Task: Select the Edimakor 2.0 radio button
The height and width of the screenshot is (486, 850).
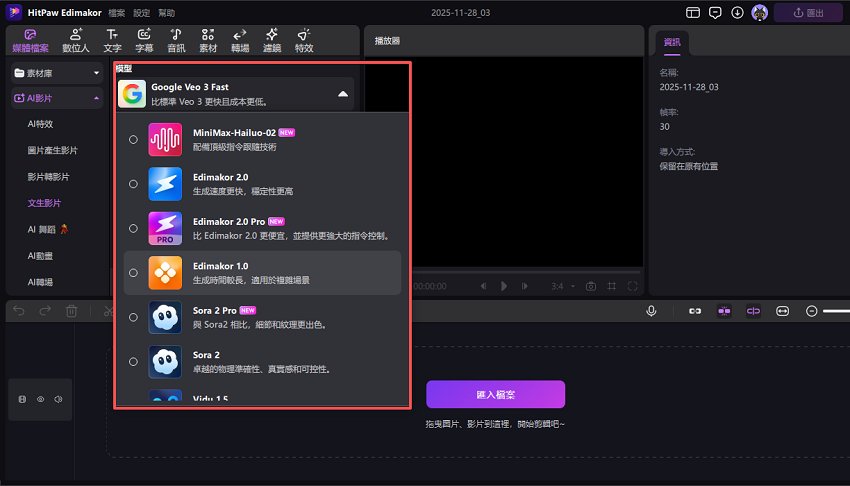Action: point(133,184)
